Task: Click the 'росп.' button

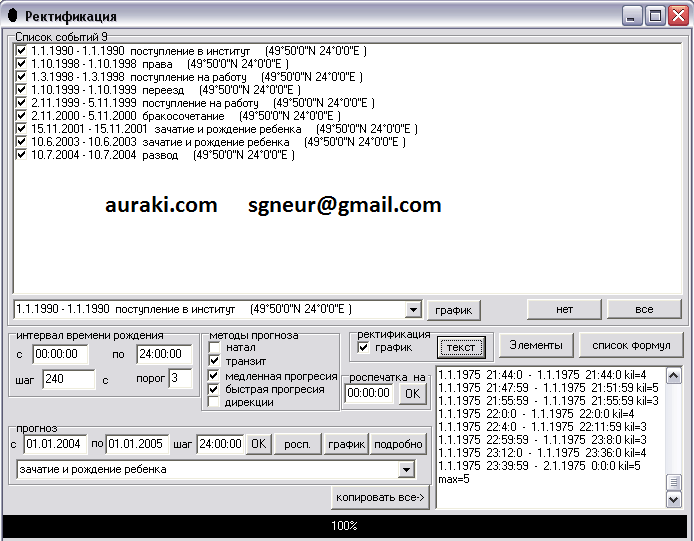Action: (x=295, y=444)
